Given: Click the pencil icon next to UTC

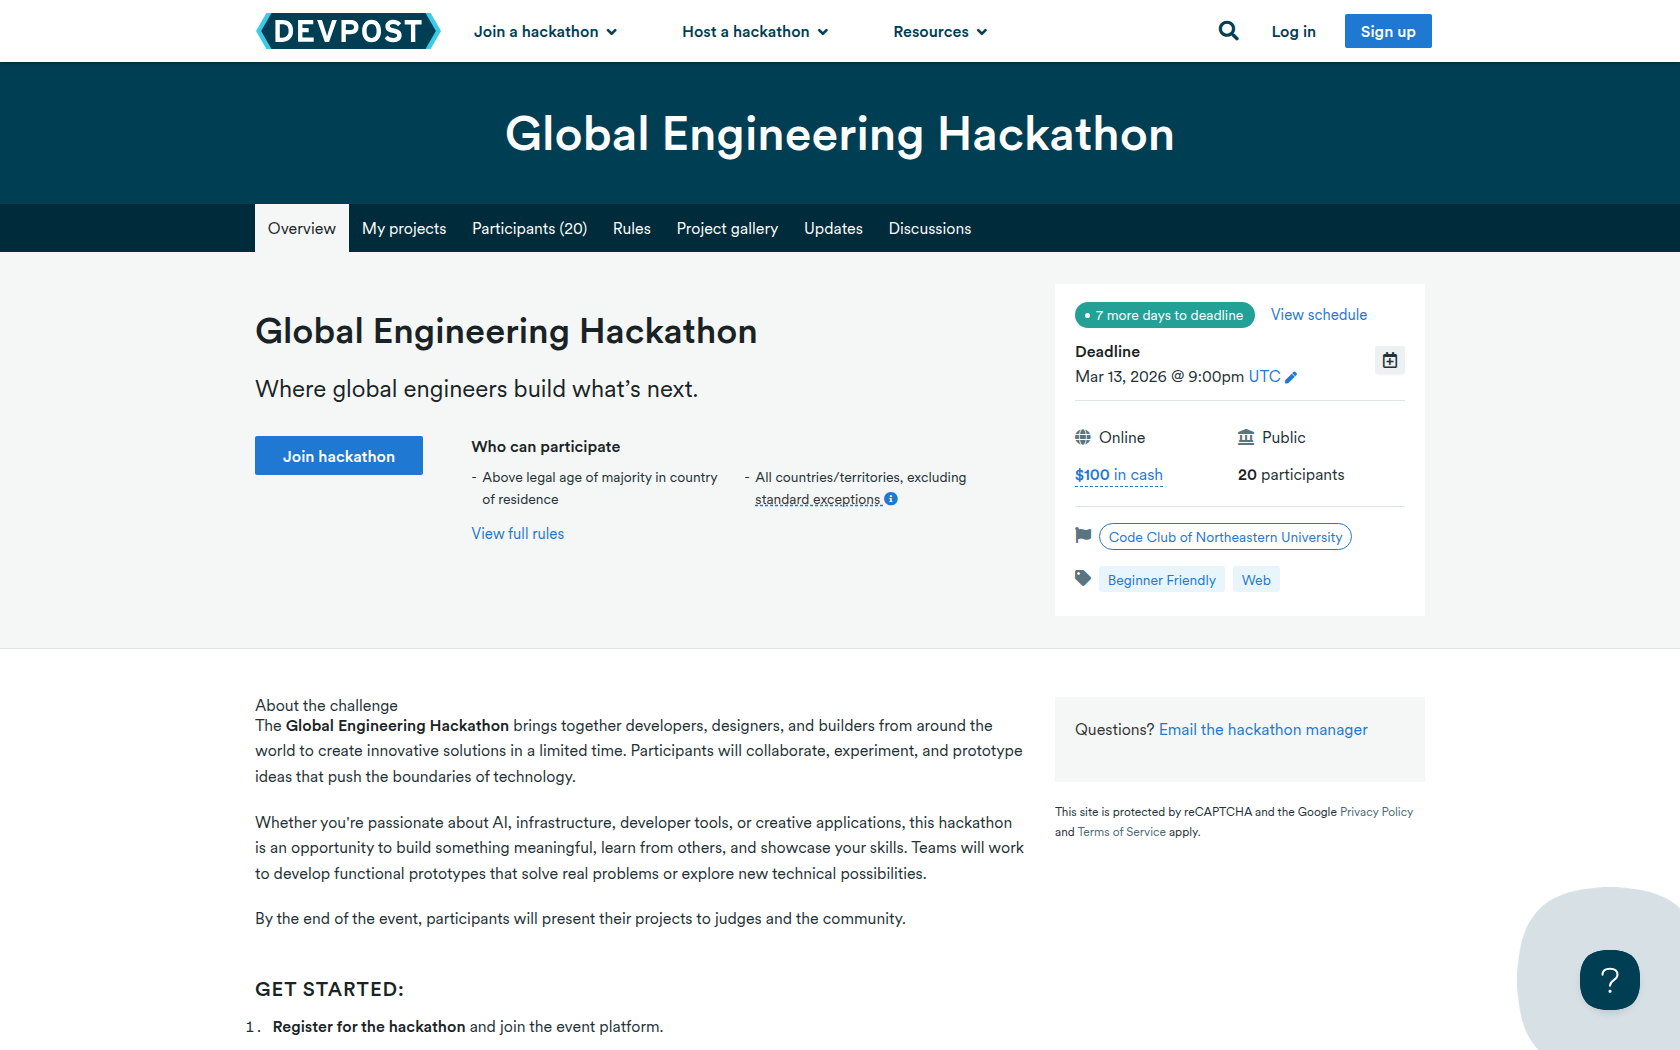Looking at the screenshot, I should (x=1291, y=377).
